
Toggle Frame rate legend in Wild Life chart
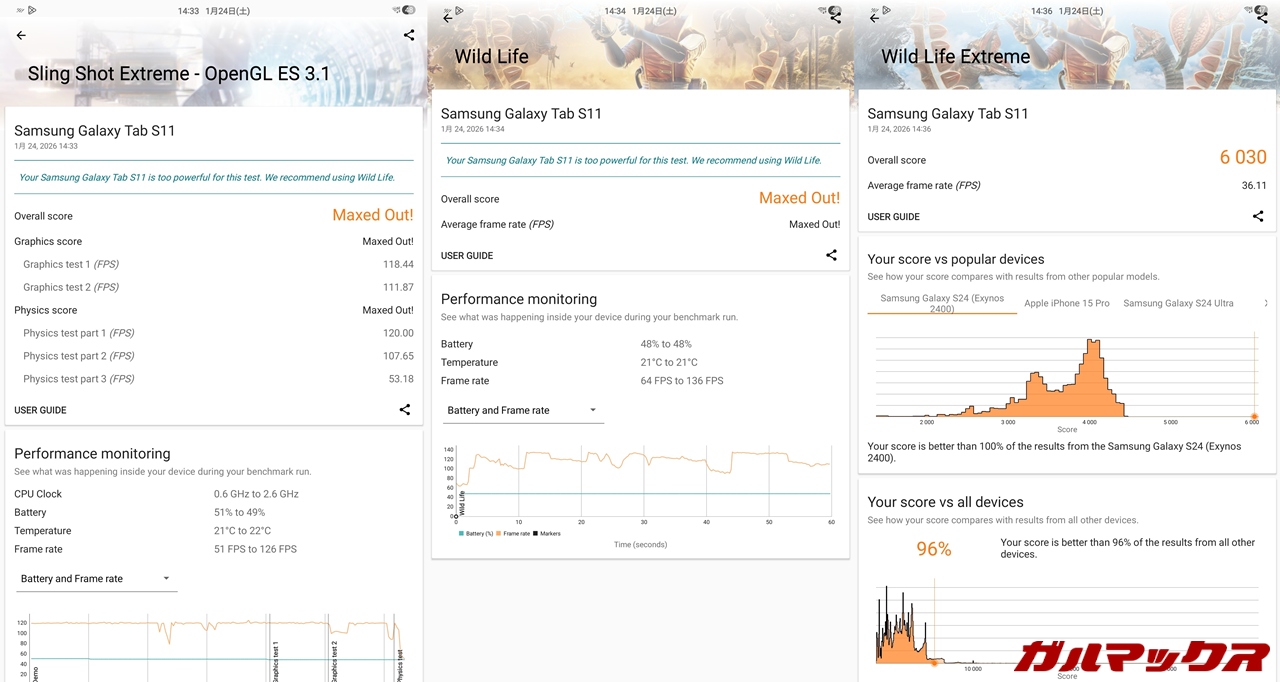tap(513, 534)
